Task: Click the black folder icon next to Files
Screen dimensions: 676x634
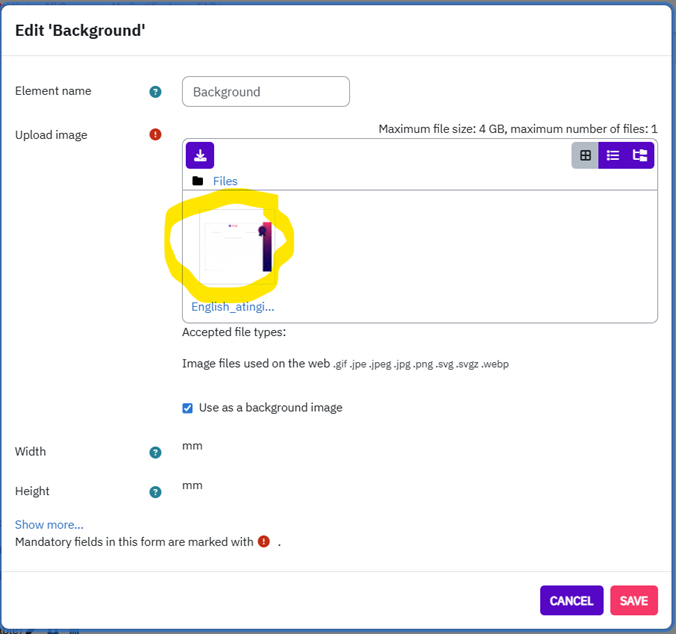Action: pyautogui.click(x=198, y=181)
